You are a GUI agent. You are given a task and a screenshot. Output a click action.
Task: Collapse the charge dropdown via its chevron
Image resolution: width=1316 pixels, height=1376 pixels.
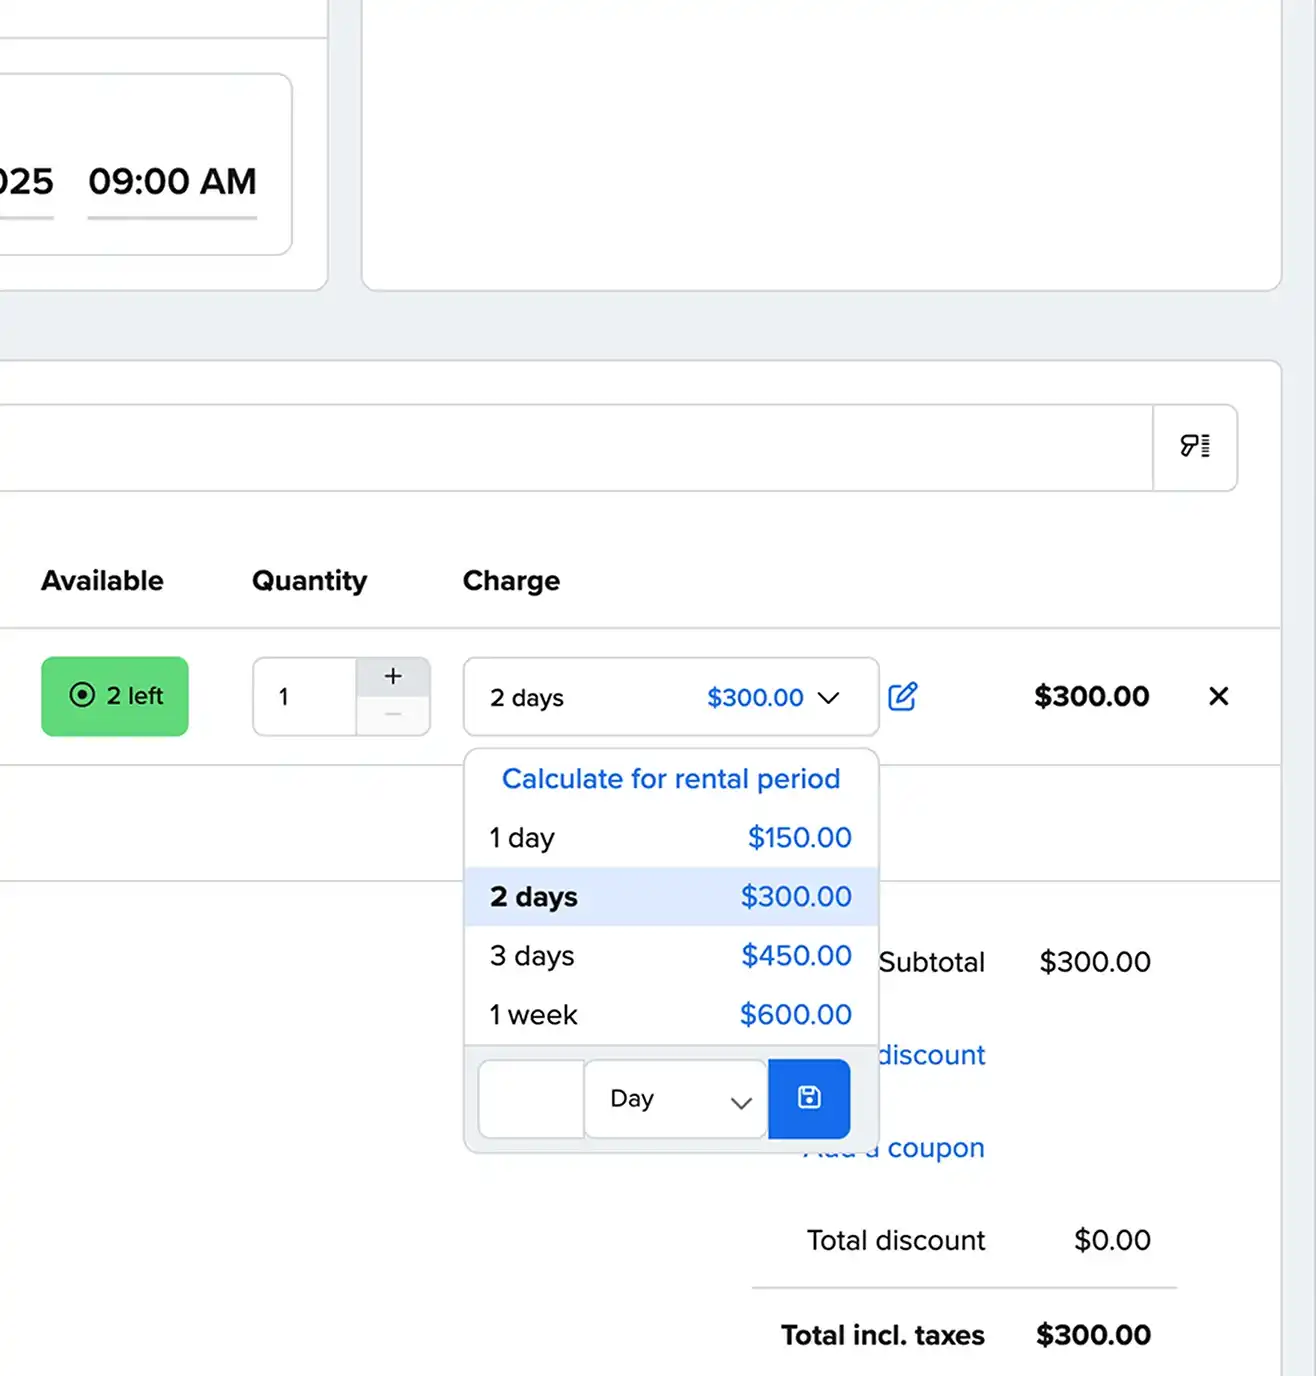point(829,699)
